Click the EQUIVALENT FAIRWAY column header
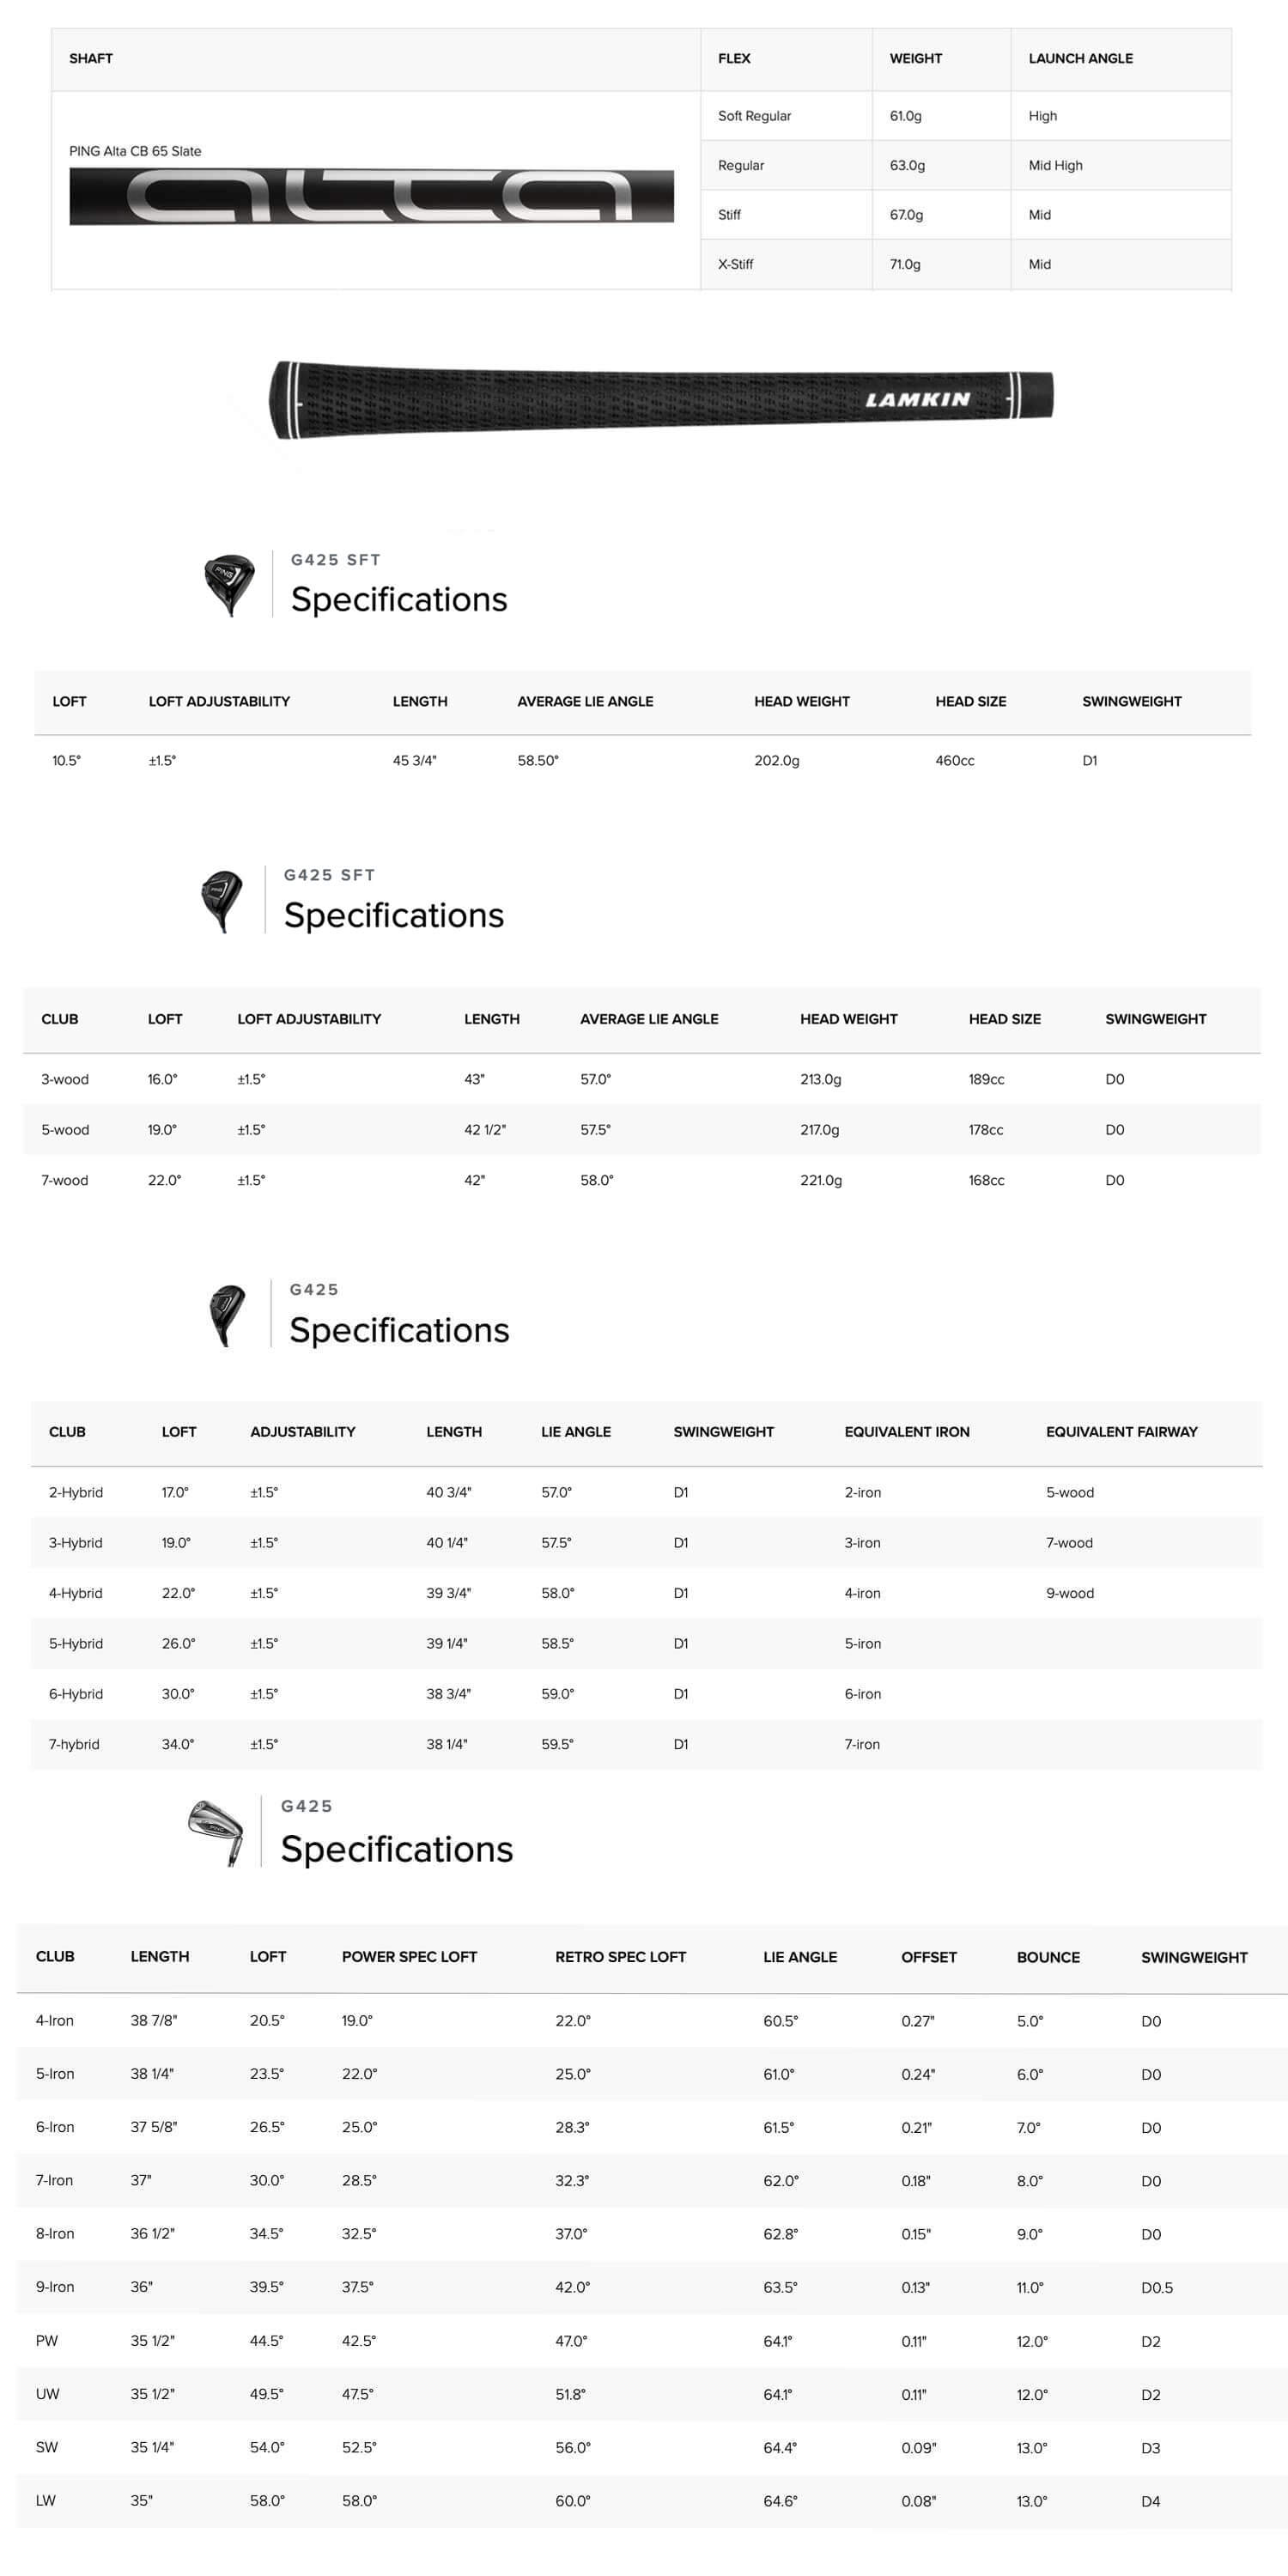The image size is (1288, 2576). point(1121,1432)
